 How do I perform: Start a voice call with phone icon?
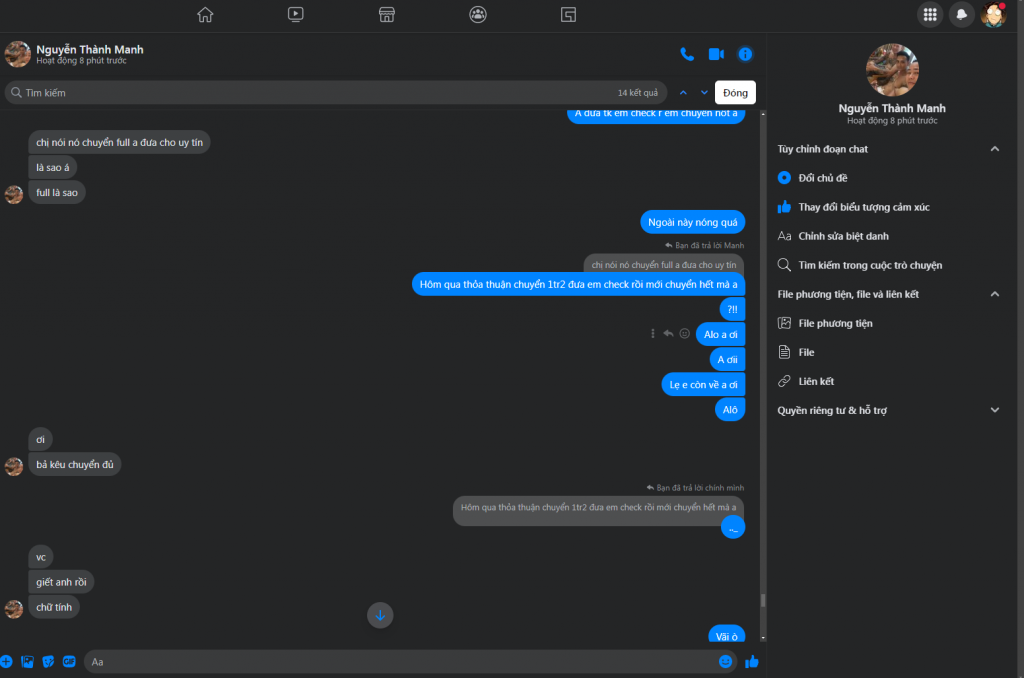tap(687, 54)
